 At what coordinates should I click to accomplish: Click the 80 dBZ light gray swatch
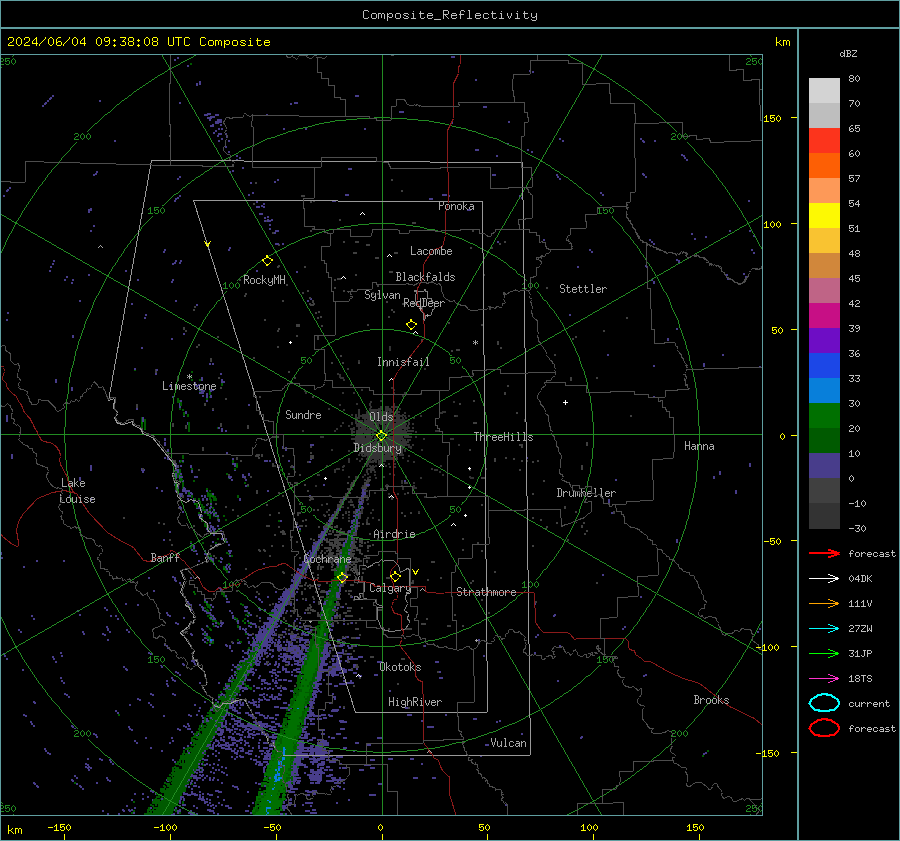[824, 90]
